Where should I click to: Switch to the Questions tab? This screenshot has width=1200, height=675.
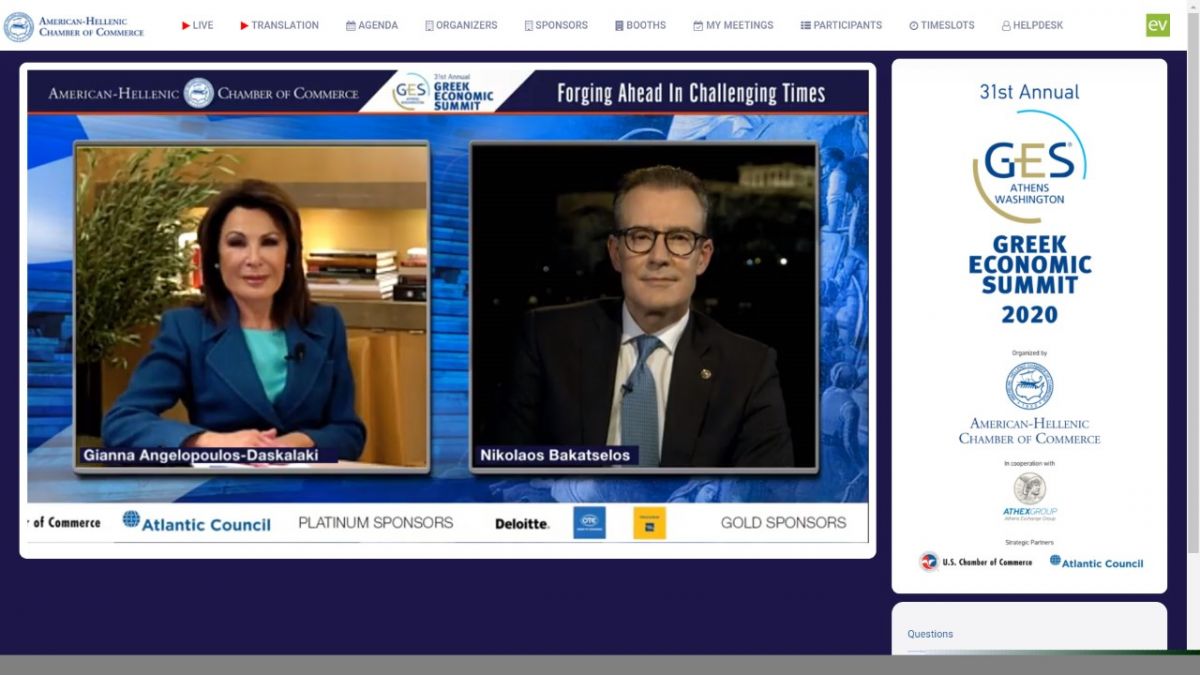(x=930, y=634)
